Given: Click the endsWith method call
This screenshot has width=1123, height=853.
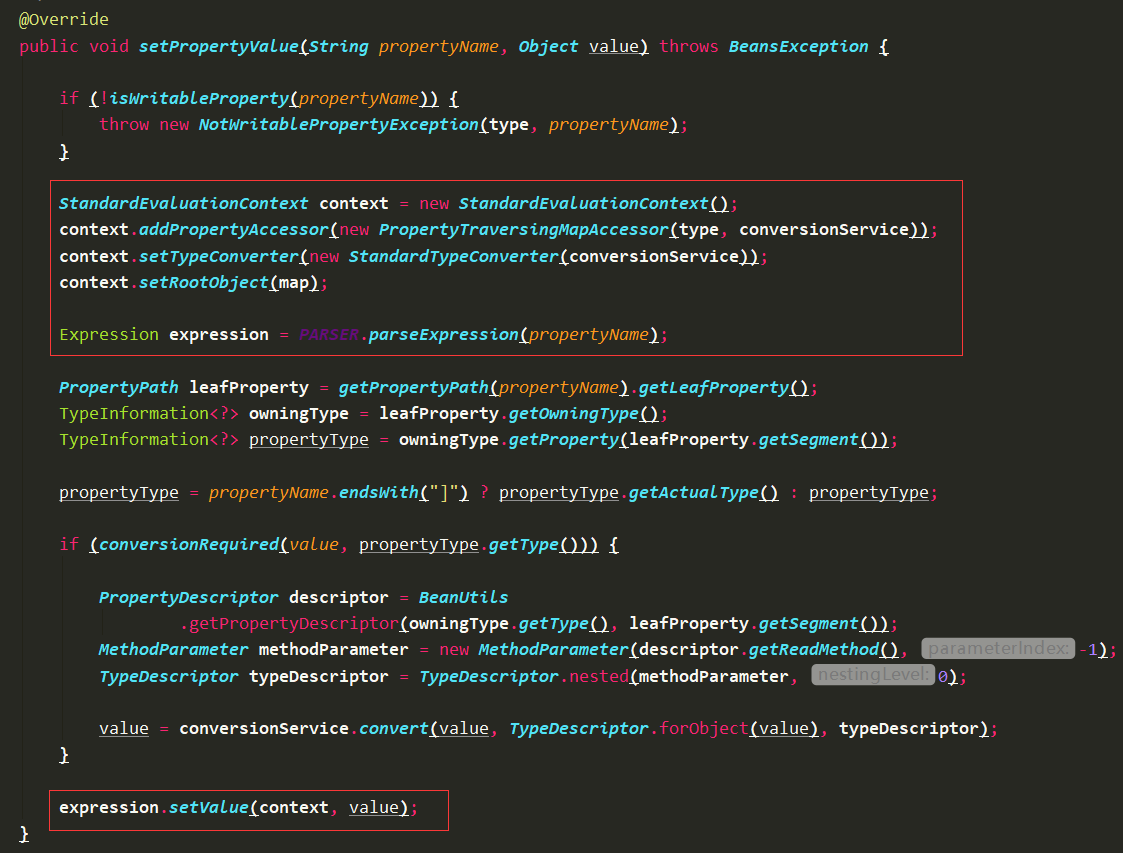Looking at the screenshot, I should click(x=378, y=493).
